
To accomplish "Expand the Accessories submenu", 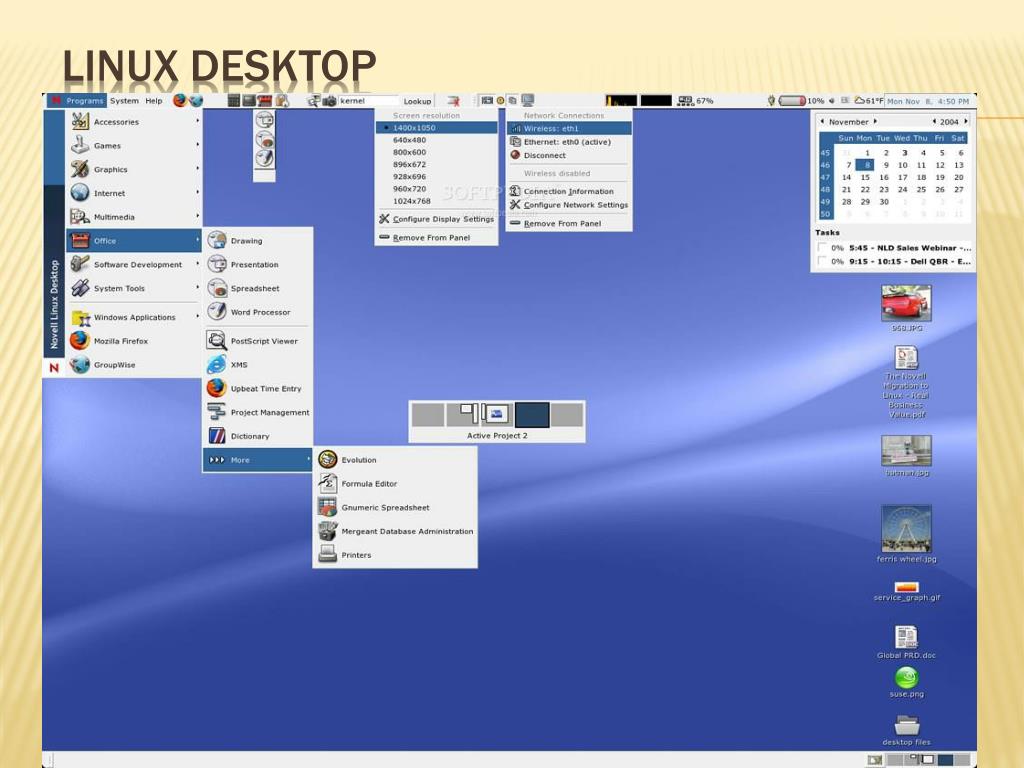I will [135, 121].
